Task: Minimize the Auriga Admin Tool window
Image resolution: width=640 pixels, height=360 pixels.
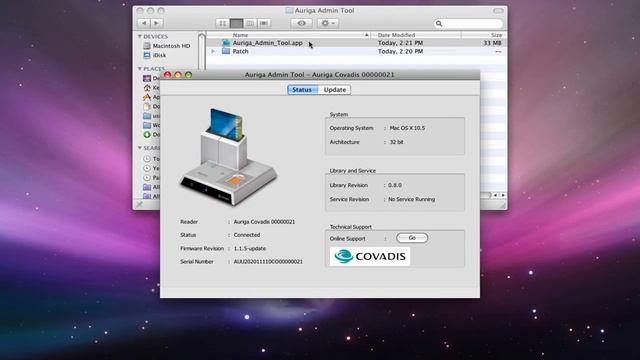Action: 178,75
